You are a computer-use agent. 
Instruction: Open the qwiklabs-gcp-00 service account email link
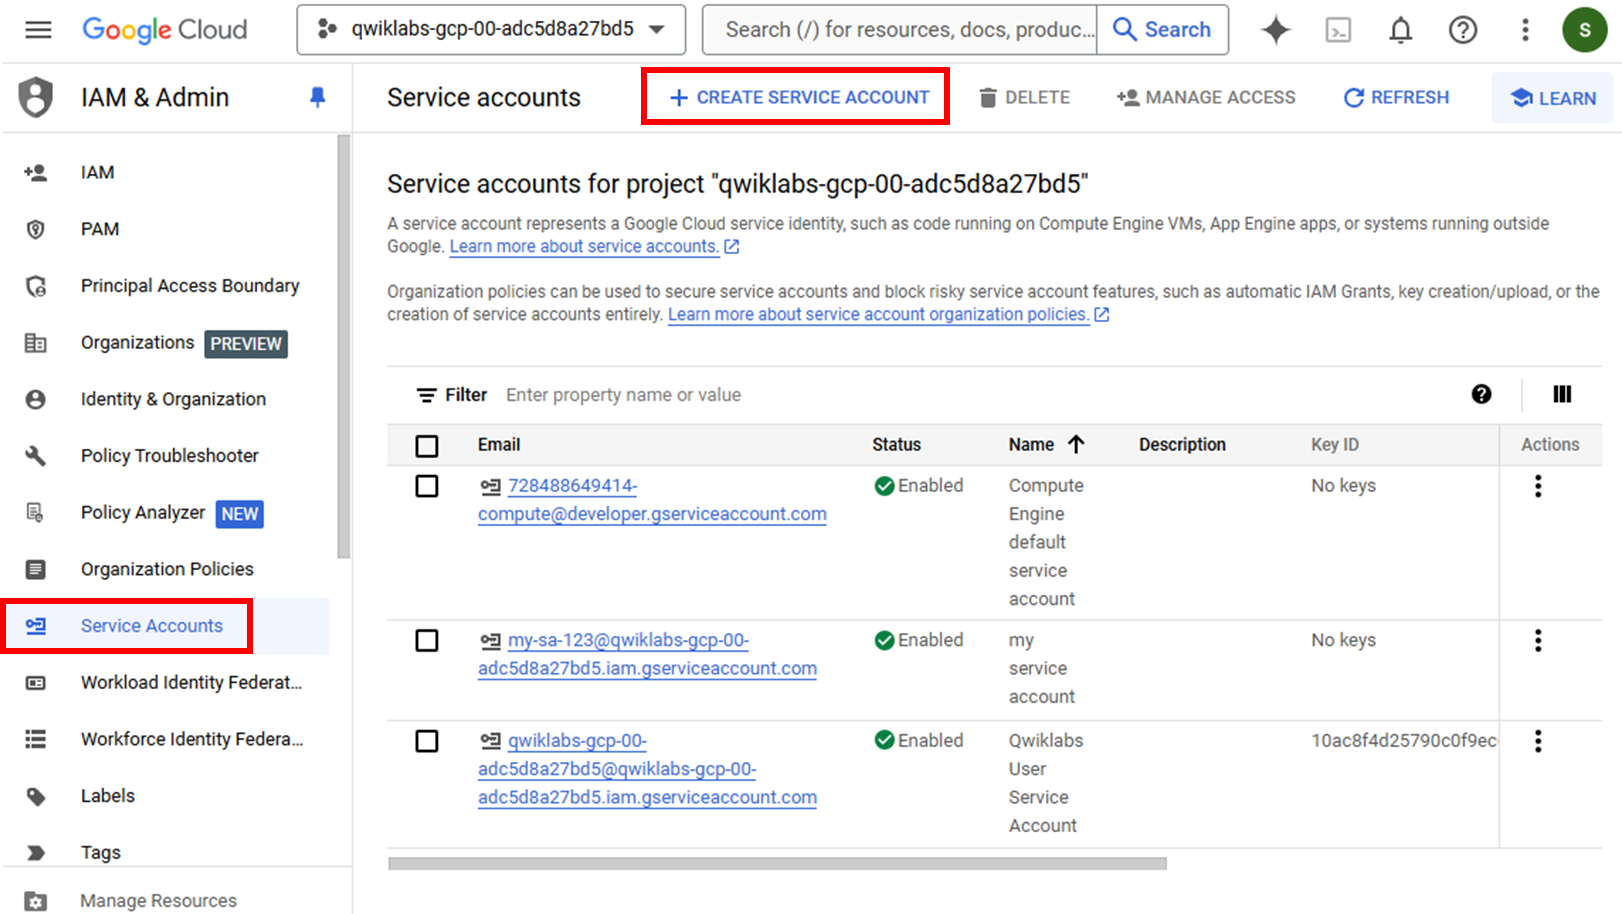tap(647, 769)
